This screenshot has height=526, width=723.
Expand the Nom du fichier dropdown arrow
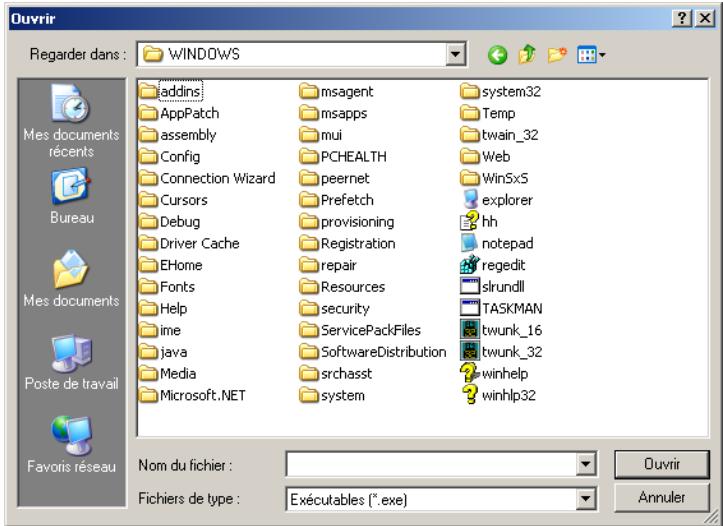[585, 464]
